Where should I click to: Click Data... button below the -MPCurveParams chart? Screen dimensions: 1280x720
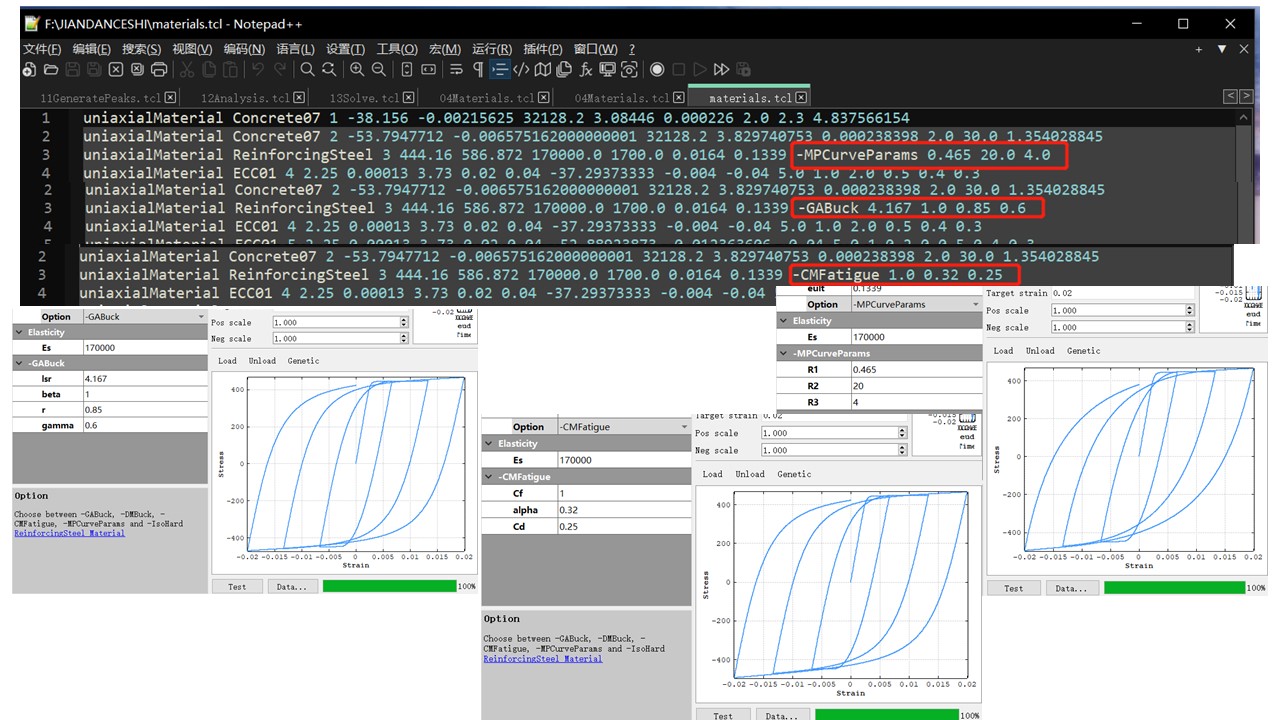coord(1071,588)
